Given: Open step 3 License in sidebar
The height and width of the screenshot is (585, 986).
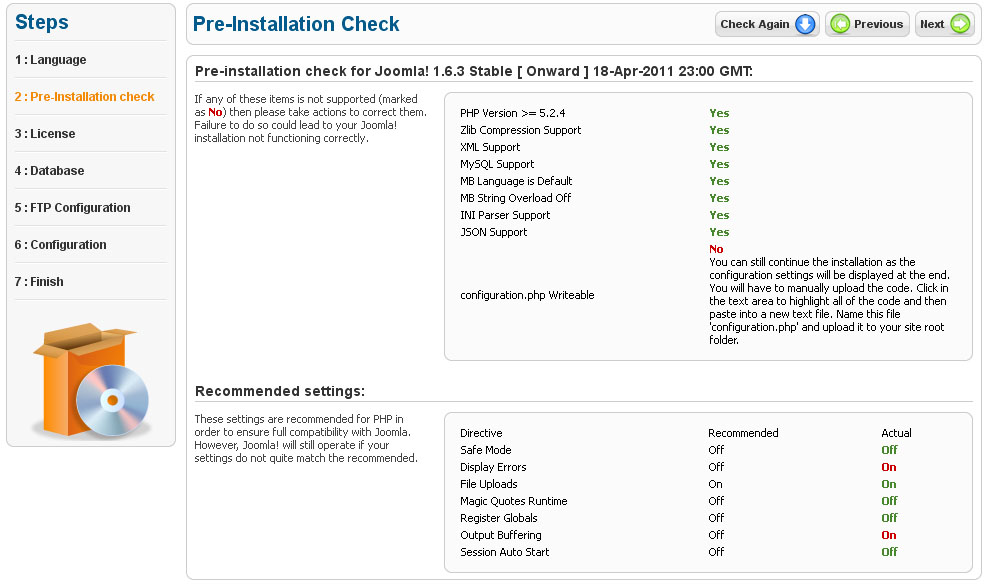Looking at the screenshot, I should 45,134.
